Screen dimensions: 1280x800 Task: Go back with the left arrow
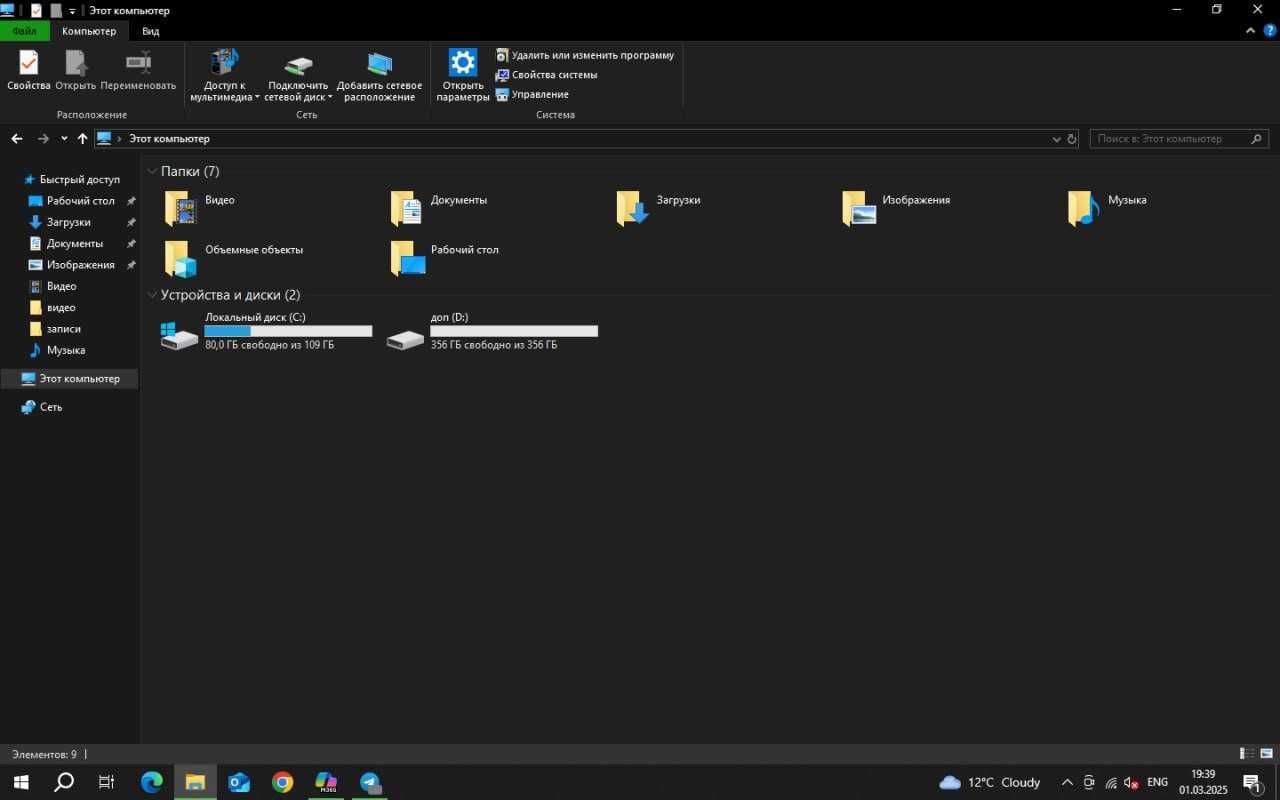17,139
